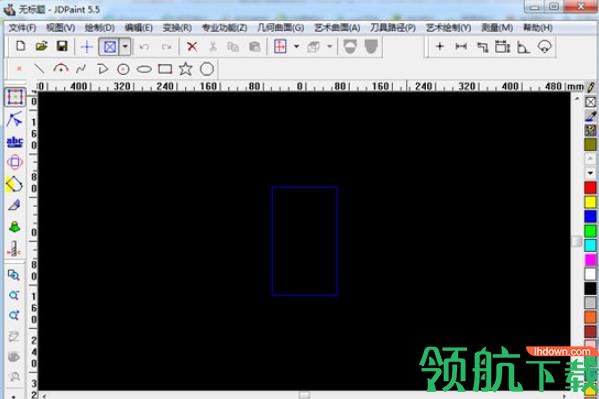Image resolution: width=599 pixels, height=399 pixels.
Task: Click the blue crosshair toolbar icon
Action: pos(87,47)
